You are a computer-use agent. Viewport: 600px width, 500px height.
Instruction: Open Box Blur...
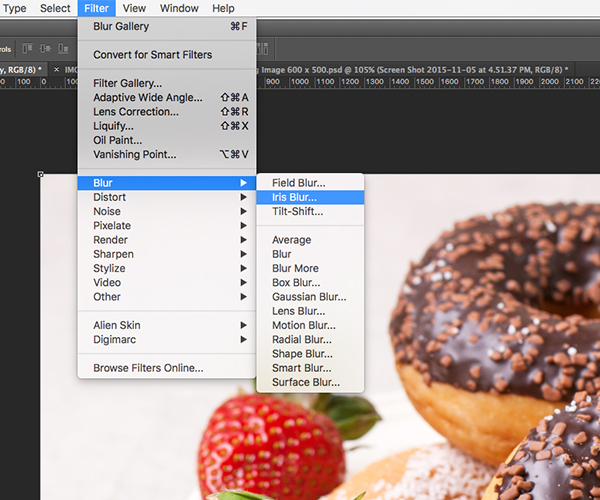pyautogui.click(x=310, y=282)
